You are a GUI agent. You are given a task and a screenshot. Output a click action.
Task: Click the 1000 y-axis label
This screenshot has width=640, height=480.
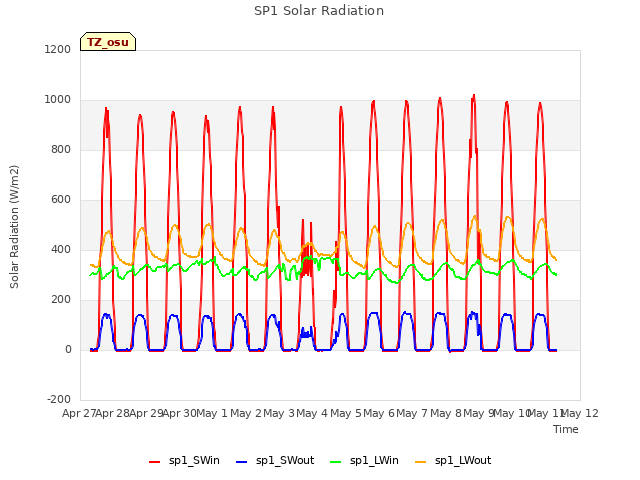pyautogui.click(x=58, y=100)
